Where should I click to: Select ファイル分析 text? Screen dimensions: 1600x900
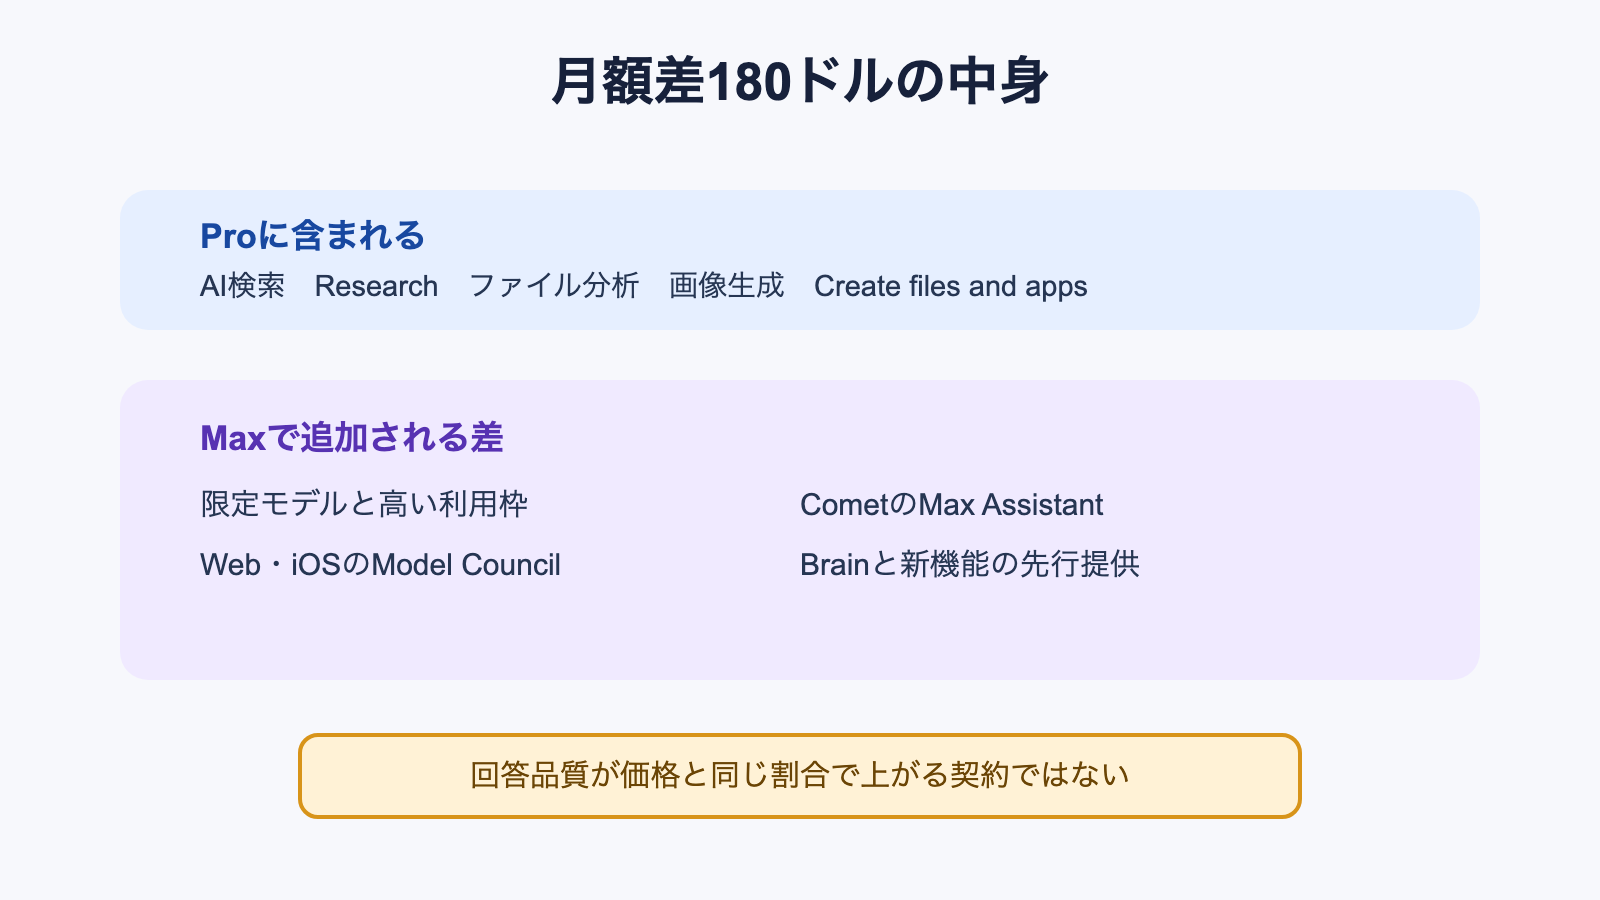[553, 286]
